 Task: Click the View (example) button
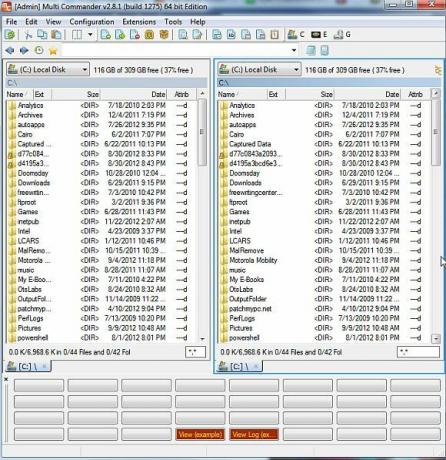[x=200, y=434]
